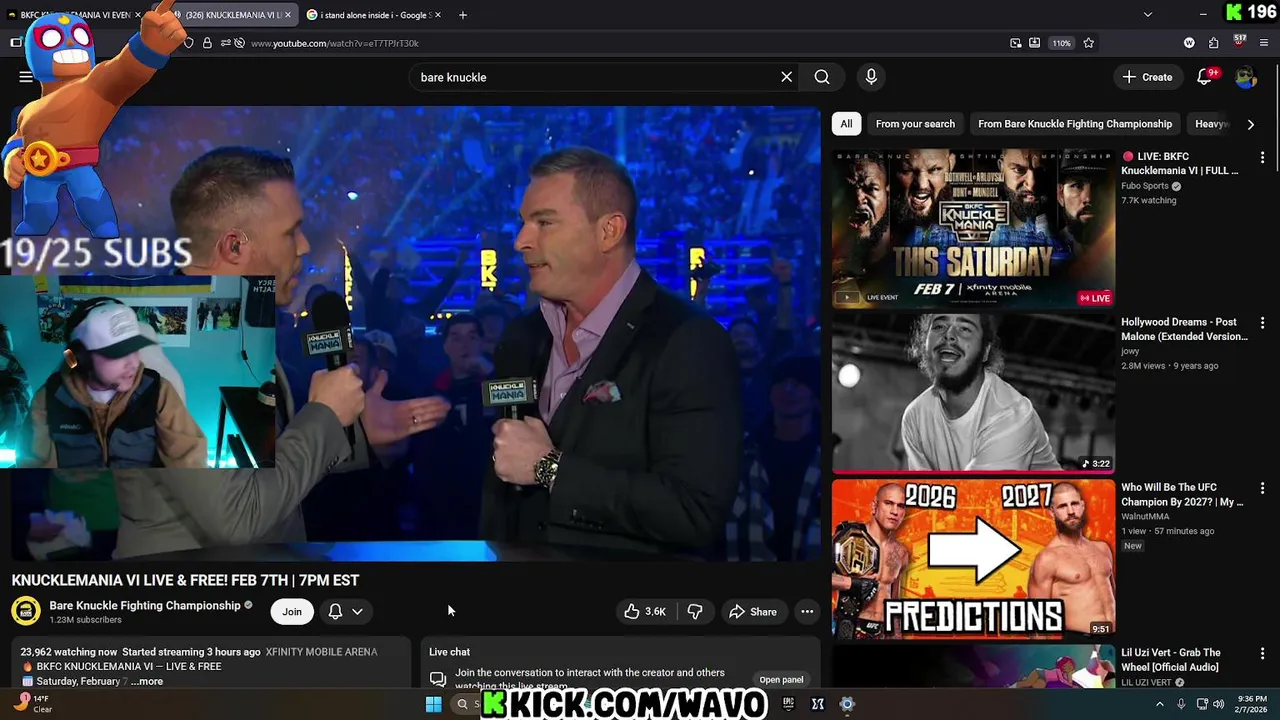Image resolution: width=1280 pixels, height=720 pixels.
Task: Open the LIVE BKFC Knucklemania VI thumbnail
Action: 973,229
